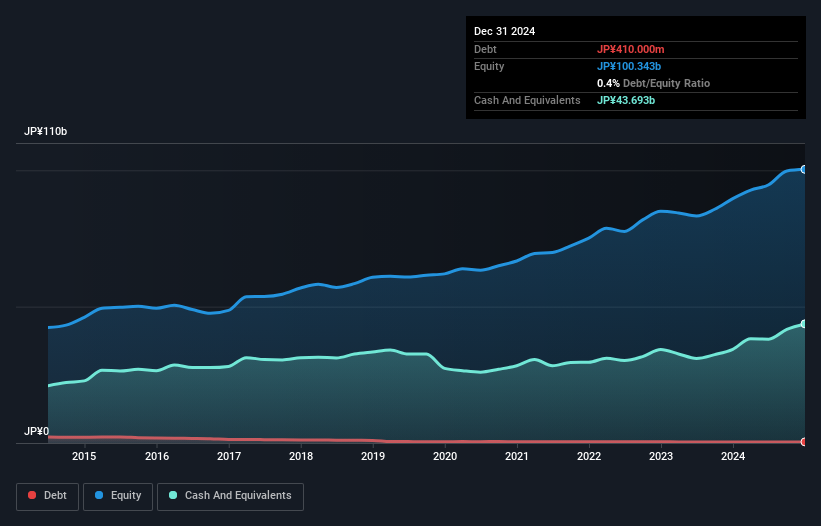Click the tooltip Equity row label
The image size is (821, 526).
(x=489, y=66)
